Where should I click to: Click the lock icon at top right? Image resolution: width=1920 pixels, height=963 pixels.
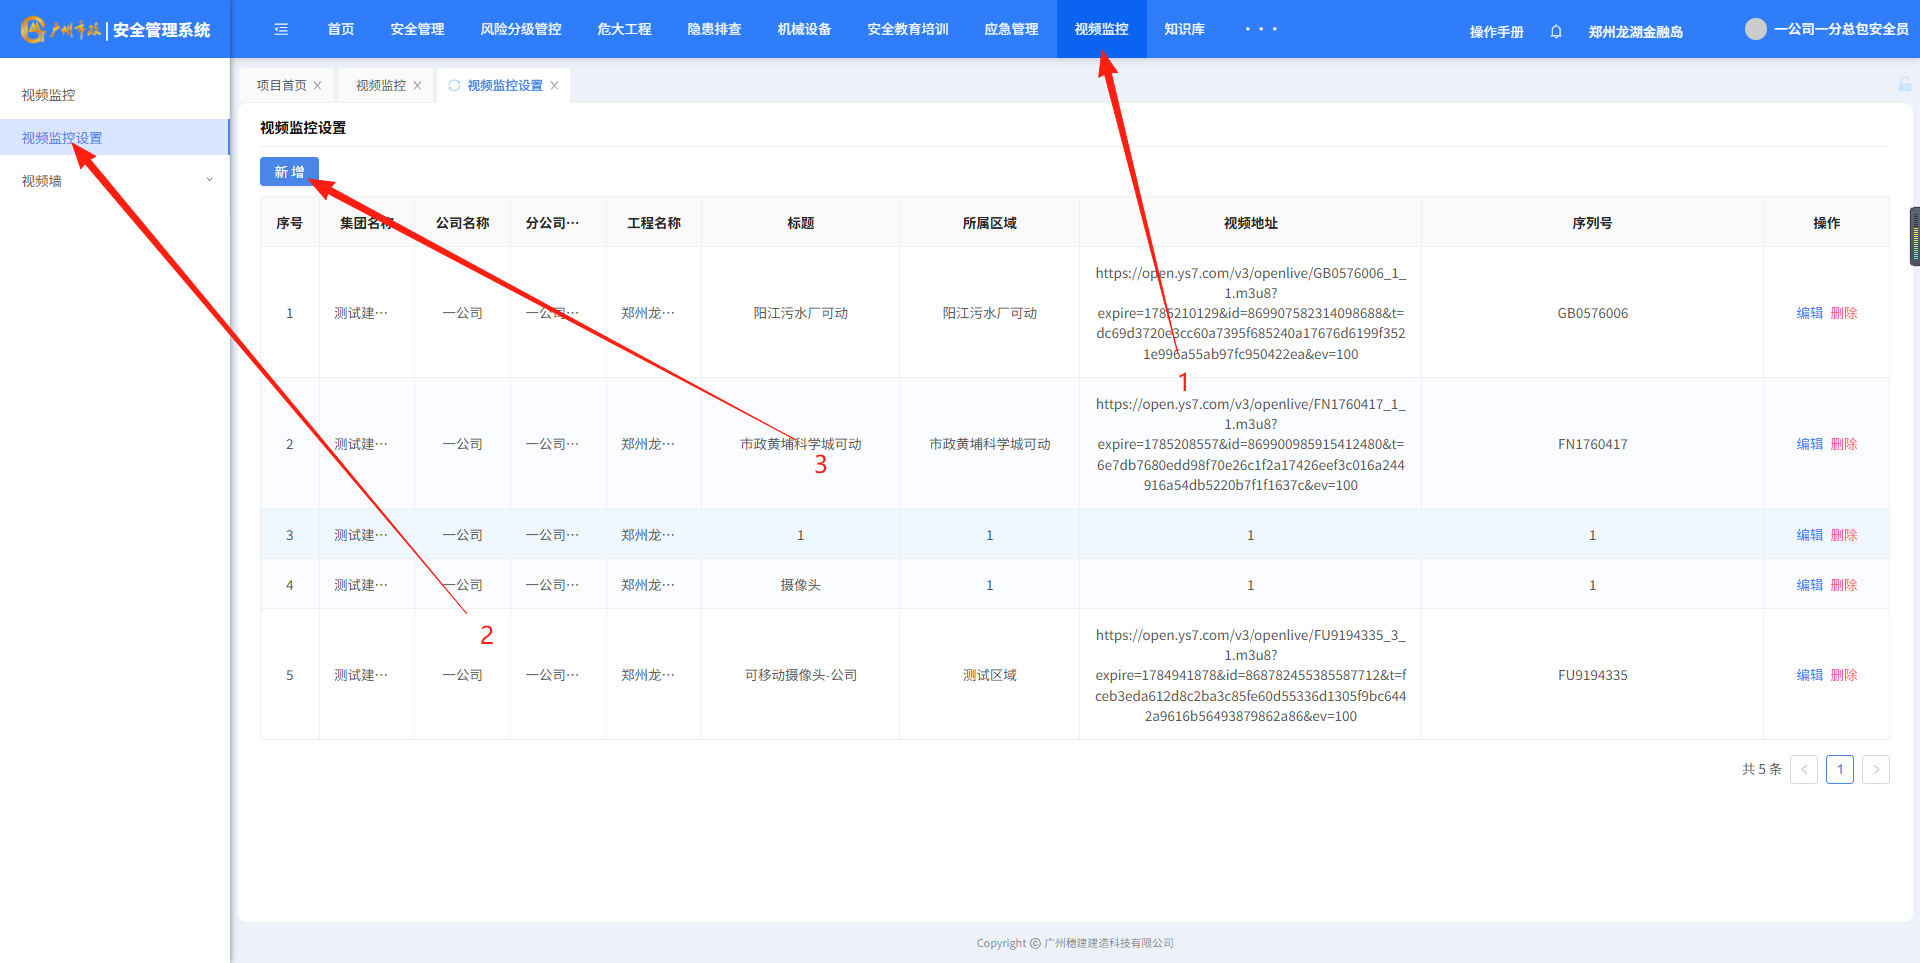coord(1904,85)
